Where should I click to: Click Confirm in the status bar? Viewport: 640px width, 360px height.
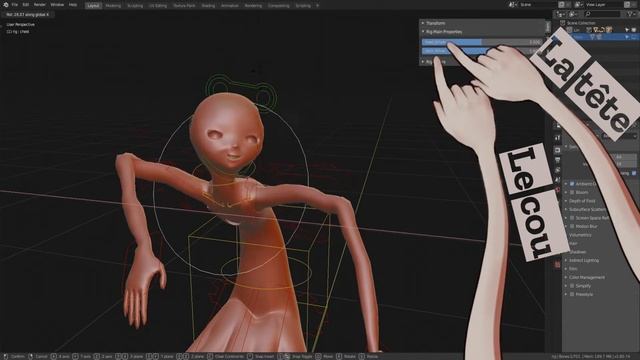(18, 357)
